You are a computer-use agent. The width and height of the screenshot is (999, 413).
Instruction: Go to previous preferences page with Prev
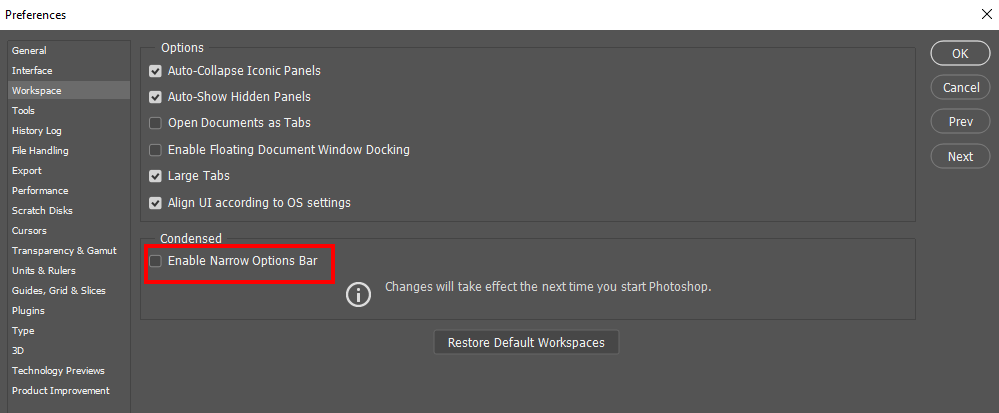(x=960, y=122)
